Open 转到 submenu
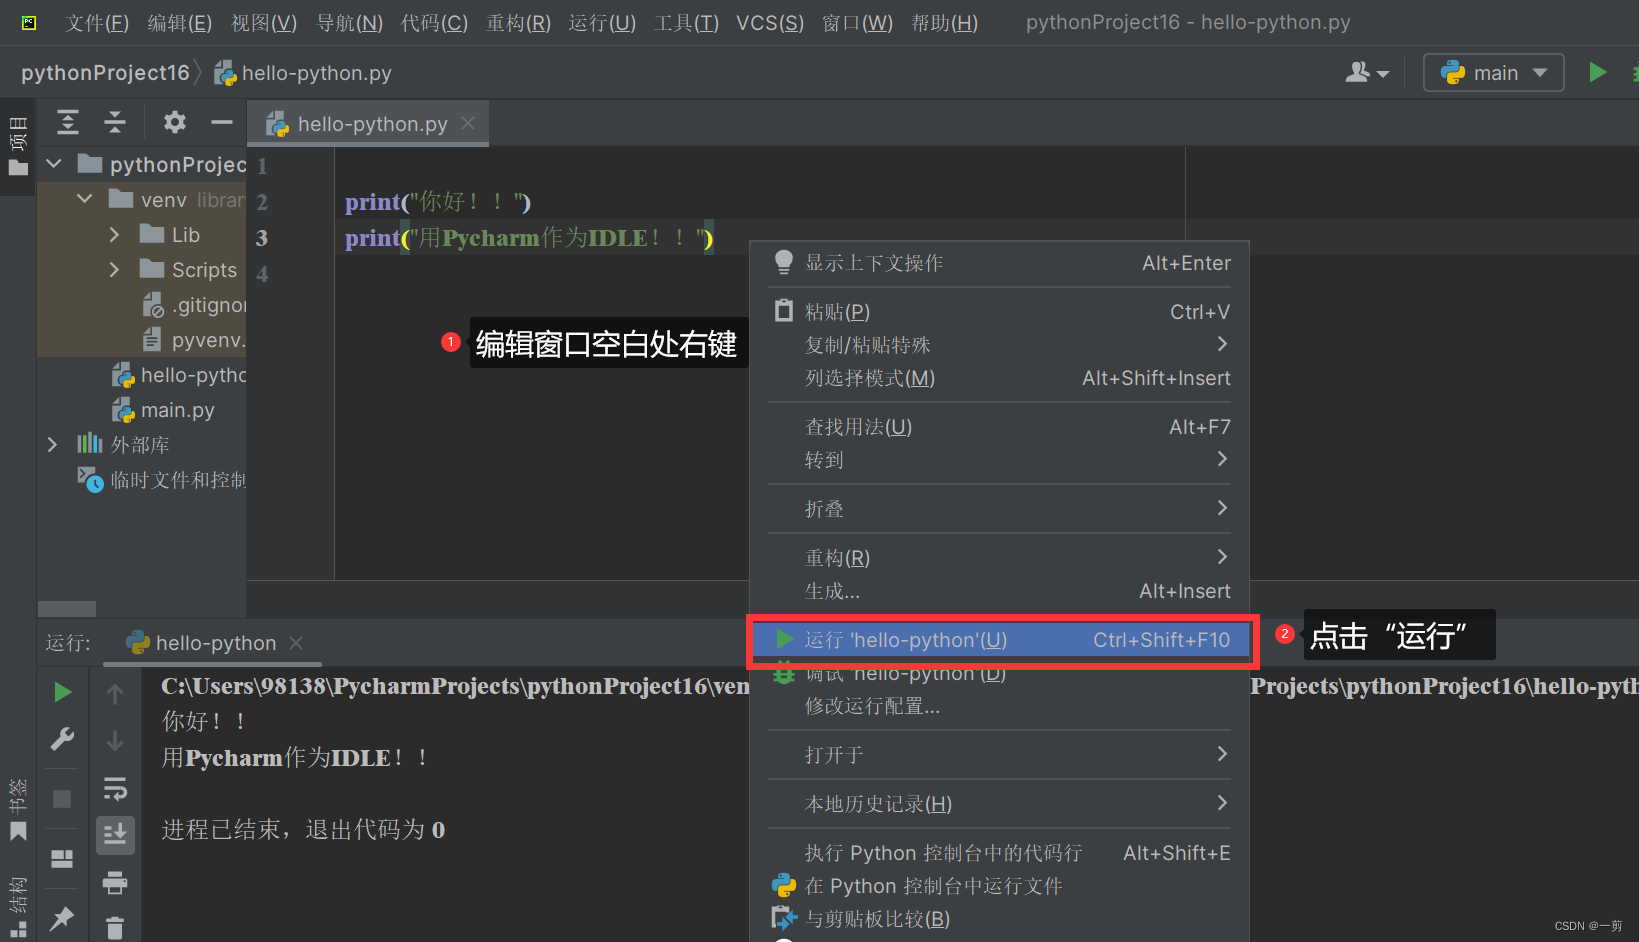Screen dimensions: 1639x942 click(x=1000, y=459)
